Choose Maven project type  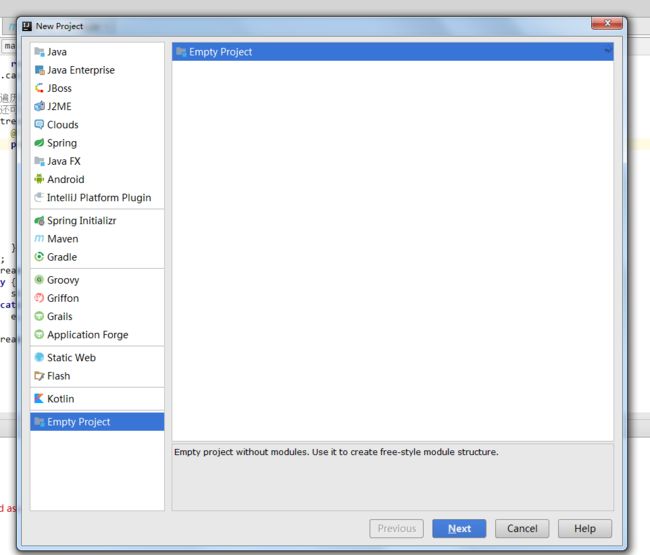click(x=97, y=239)
